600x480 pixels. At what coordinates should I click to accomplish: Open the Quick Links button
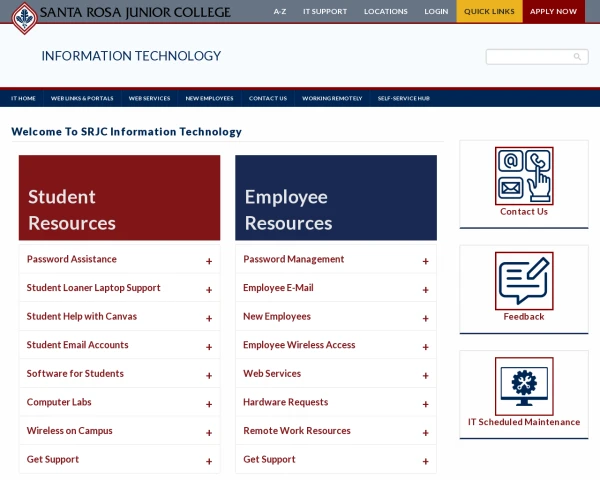pos(489,11)
